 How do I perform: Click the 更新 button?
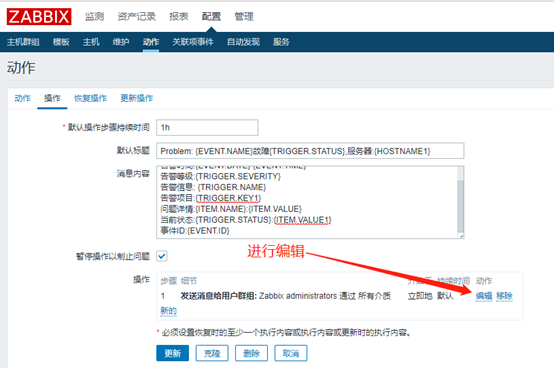(172, 353)
